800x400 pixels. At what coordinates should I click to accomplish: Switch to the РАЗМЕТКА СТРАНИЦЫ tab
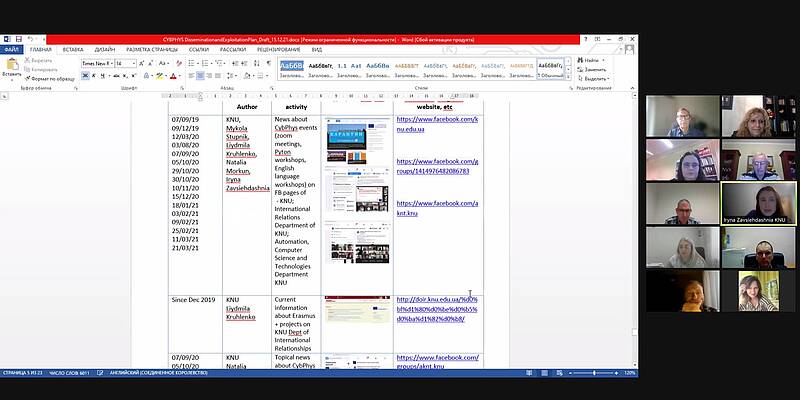tap(152, 49)
